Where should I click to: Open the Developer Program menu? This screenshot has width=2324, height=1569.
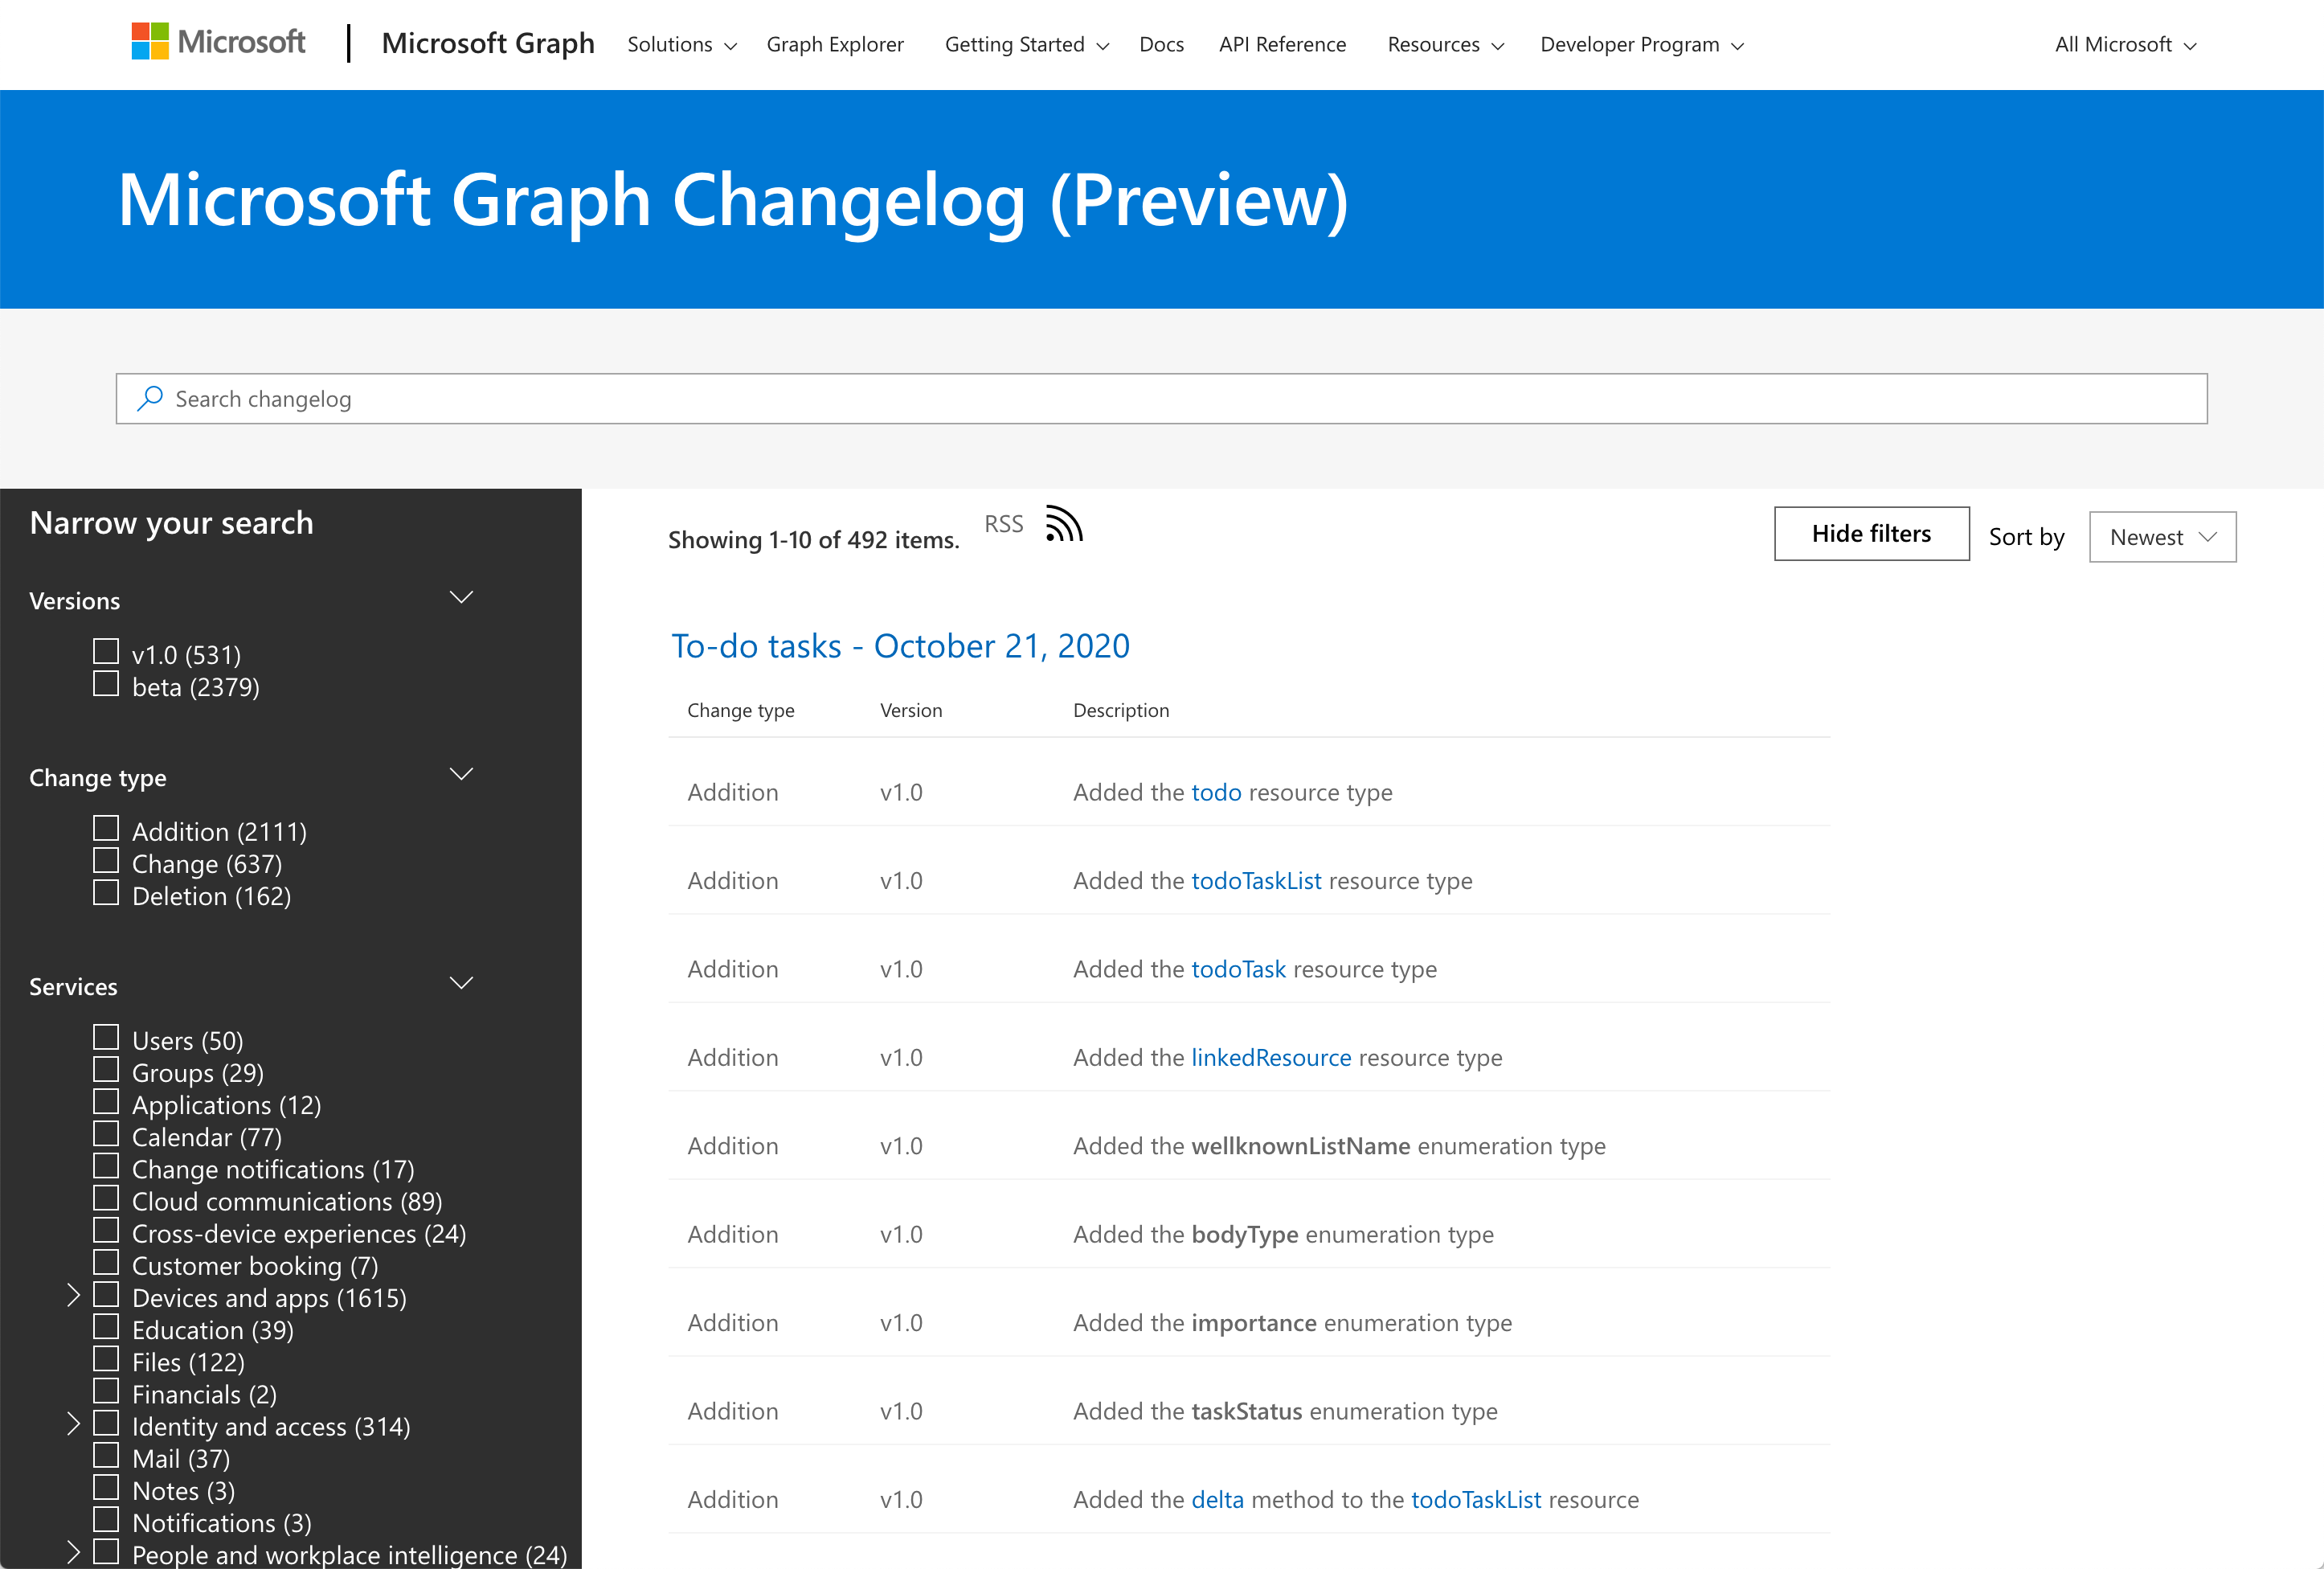[x=1642, y=45]
